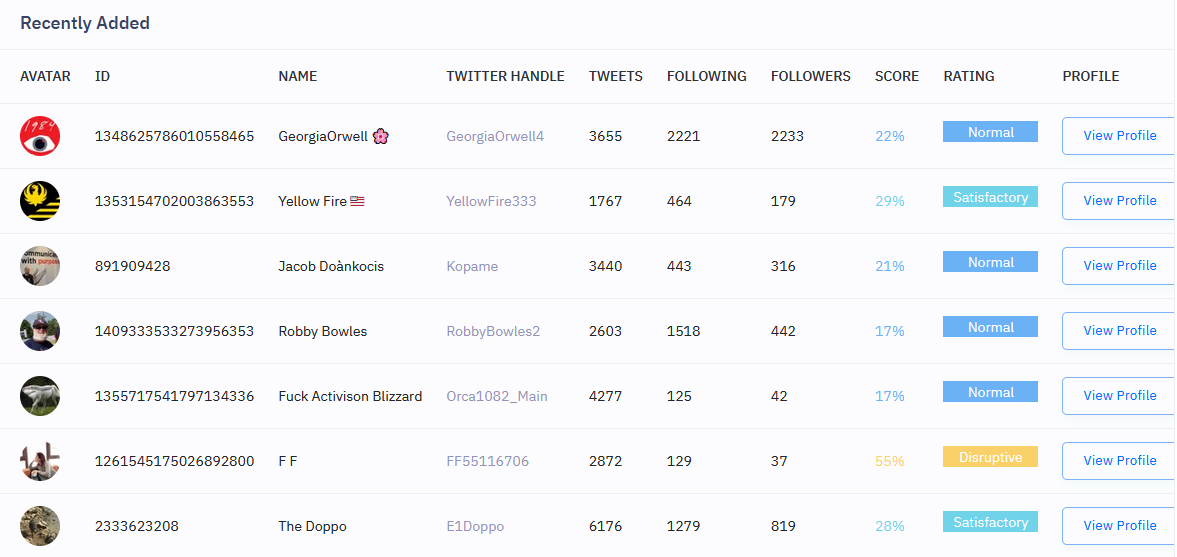Open View Profile for F F
Screen dimensions: 1177x557
click(x=1119, y=461)
